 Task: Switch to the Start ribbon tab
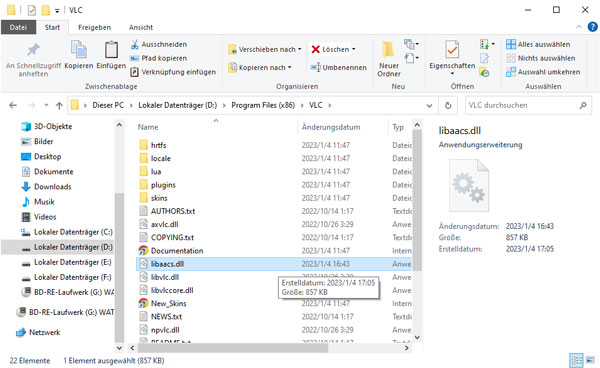coord(52,27)
